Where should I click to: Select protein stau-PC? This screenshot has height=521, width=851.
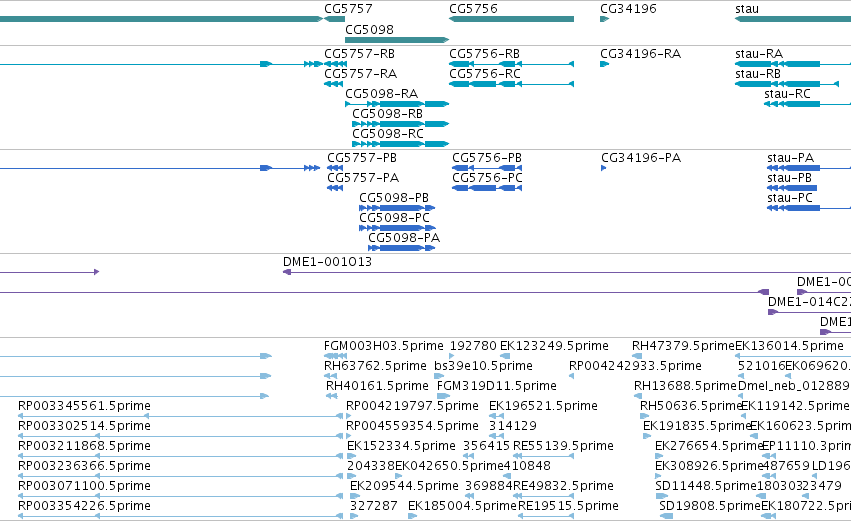tap(790, 198)
